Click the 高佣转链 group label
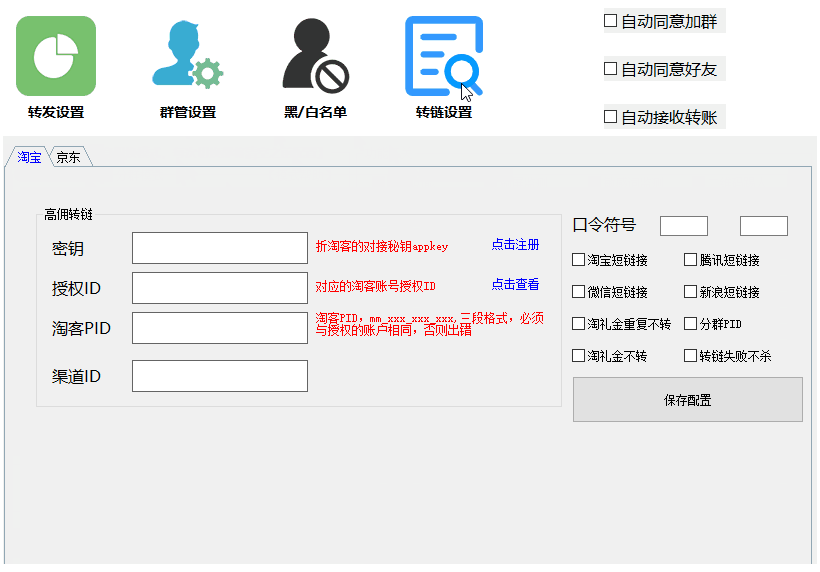 click(x=69, y=214)
